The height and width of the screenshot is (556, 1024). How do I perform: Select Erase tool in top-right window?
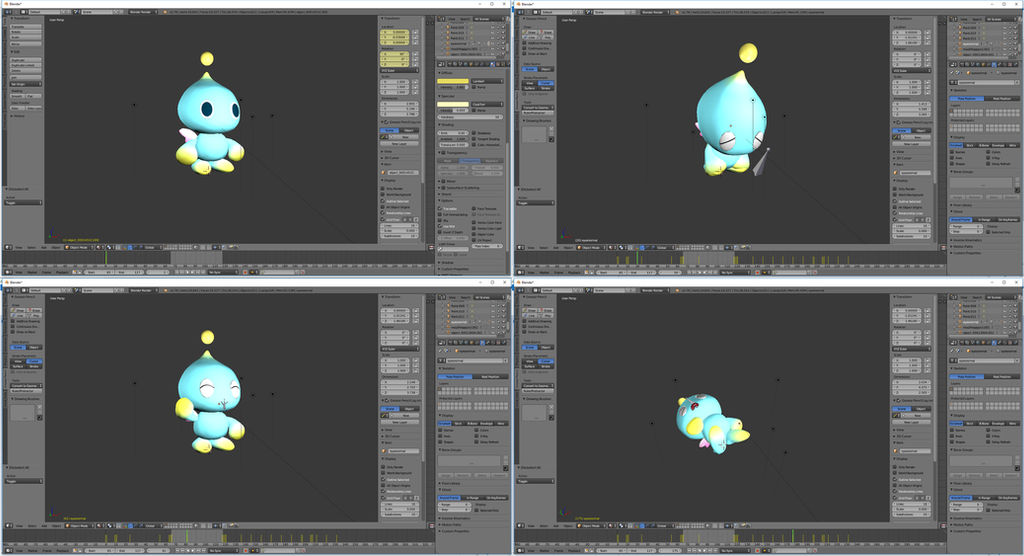(546, 33)
